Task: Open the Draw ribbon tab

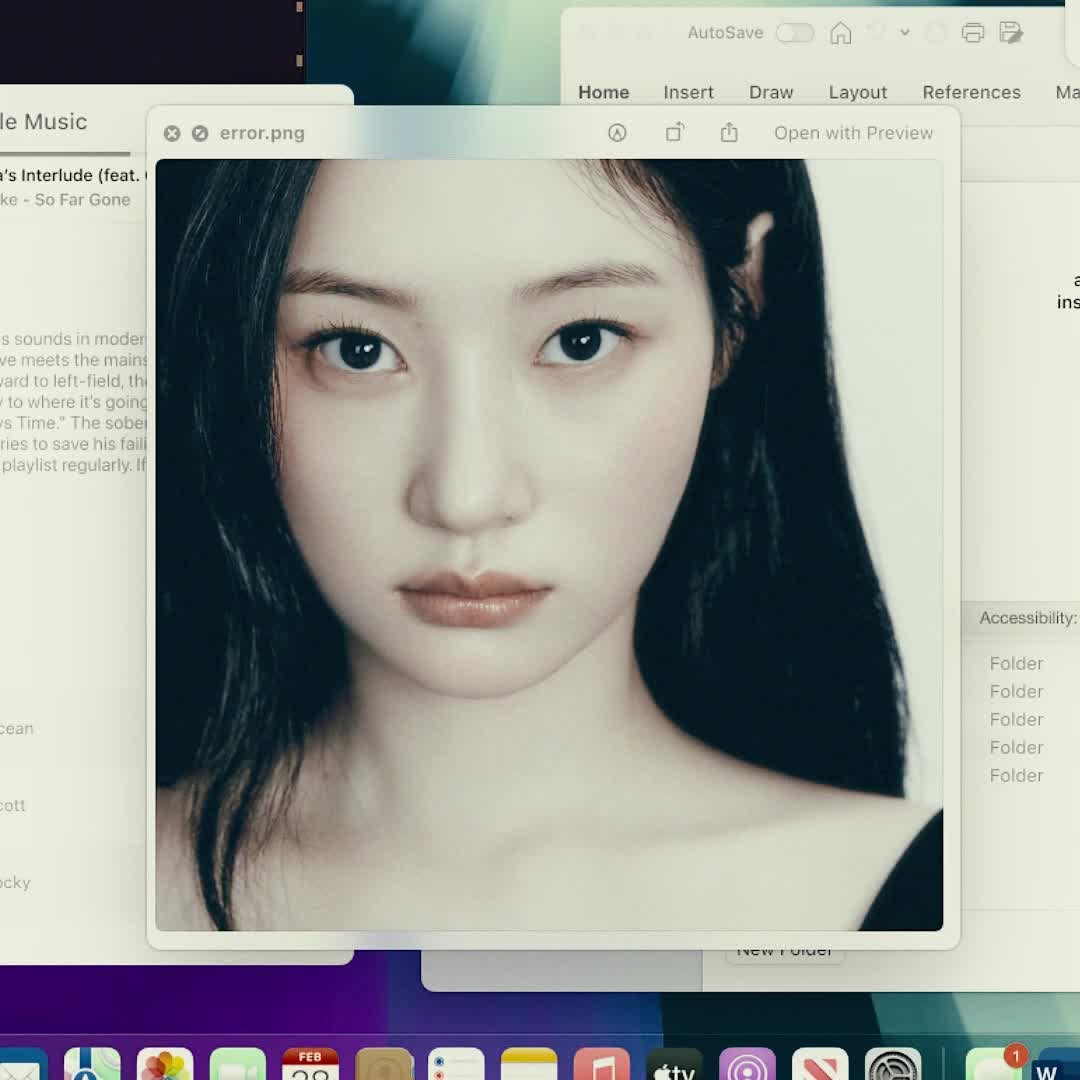Action: coord(771,92)
